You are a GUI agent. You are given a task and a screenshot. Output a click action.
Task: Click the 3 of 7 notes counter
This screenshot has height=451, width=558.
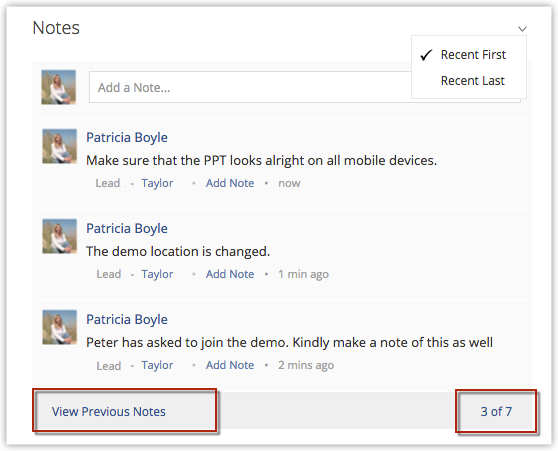(x=496, y=411)
